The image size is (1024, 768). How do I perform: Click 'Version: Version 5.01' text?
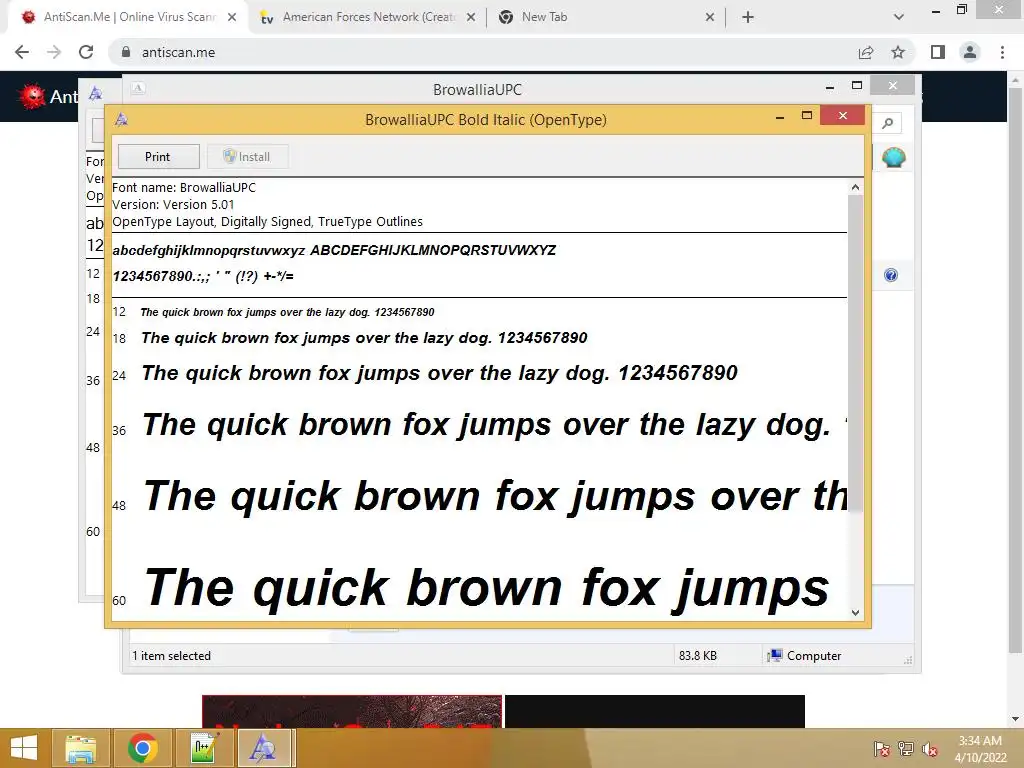(173, 204)
